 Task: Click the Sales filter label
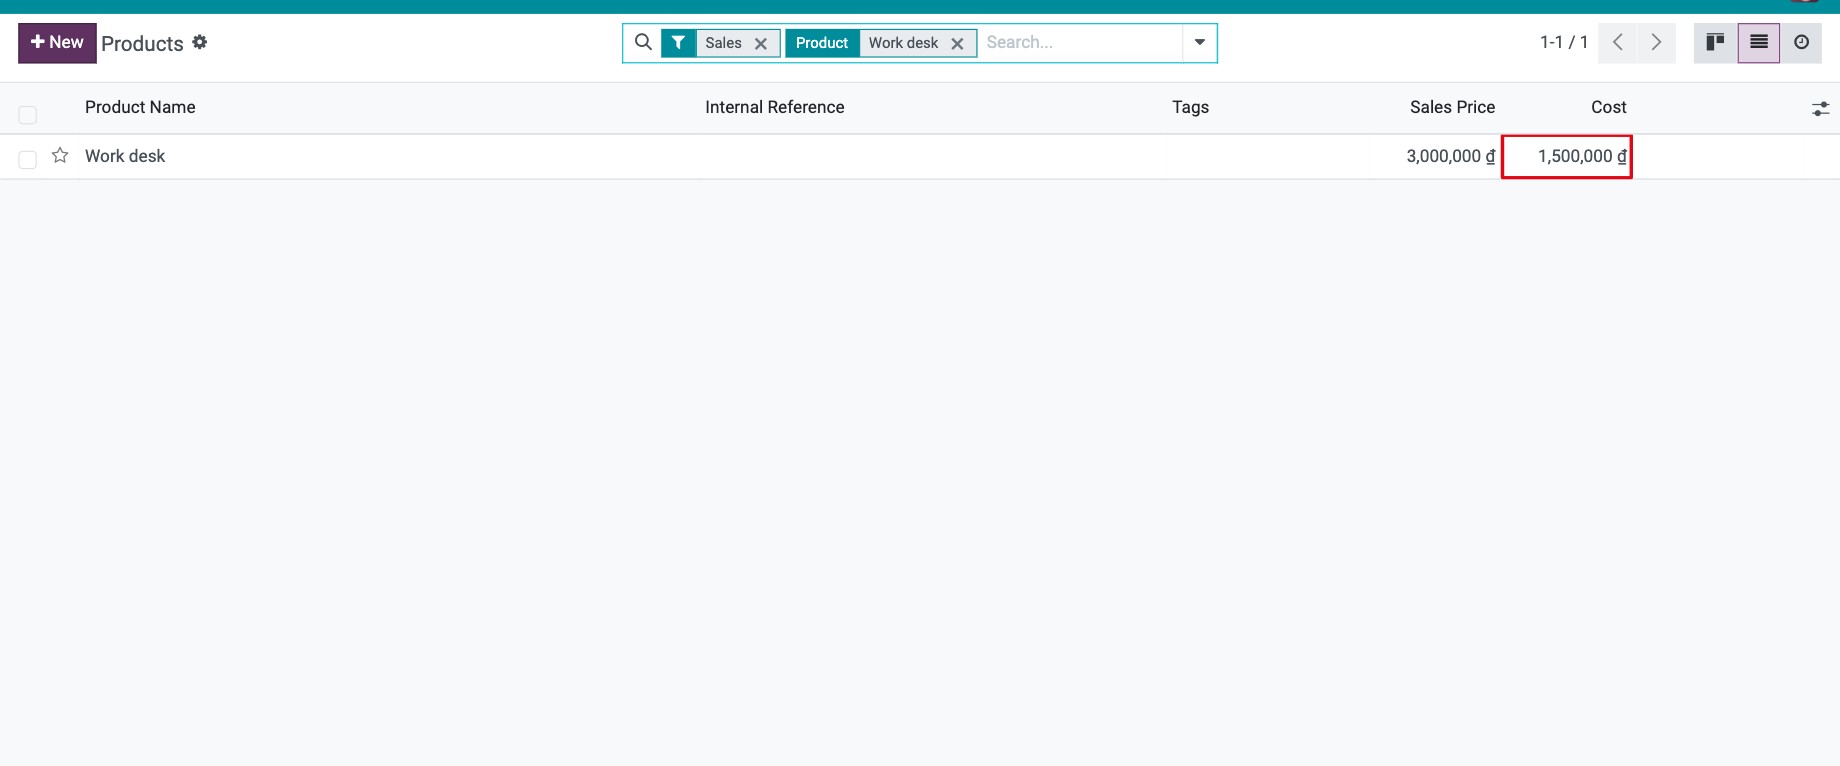pos(723,43)
